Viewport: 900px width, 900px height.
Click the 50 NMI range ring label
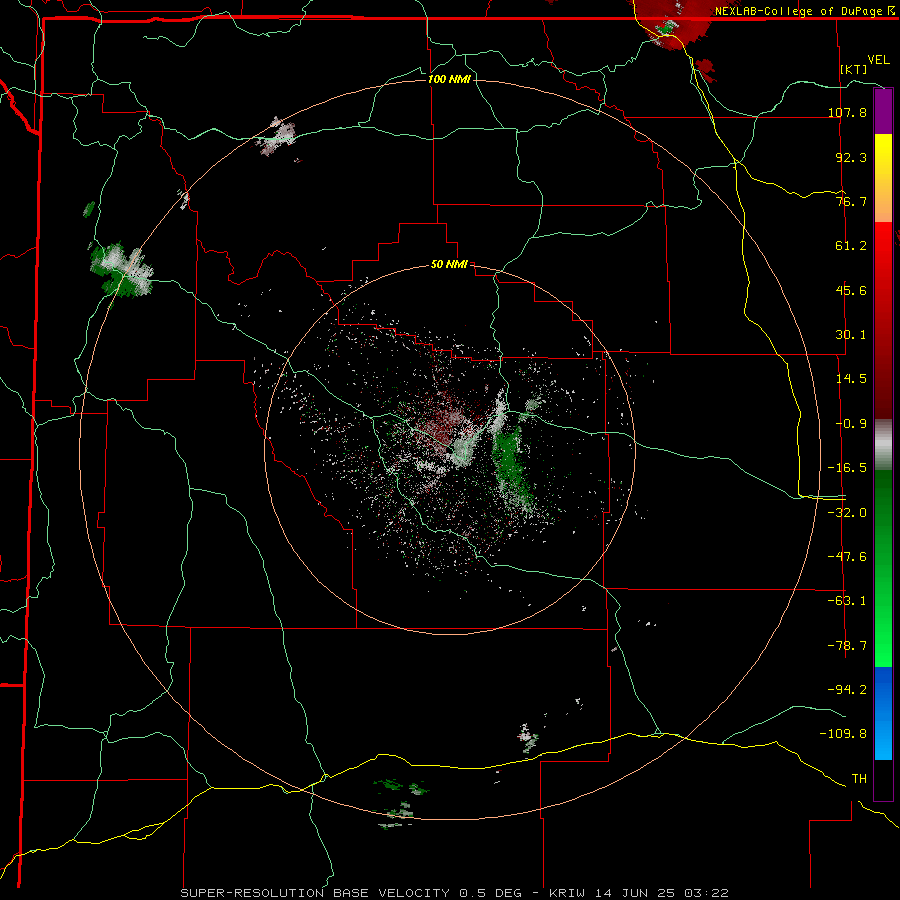coord(449,264)
